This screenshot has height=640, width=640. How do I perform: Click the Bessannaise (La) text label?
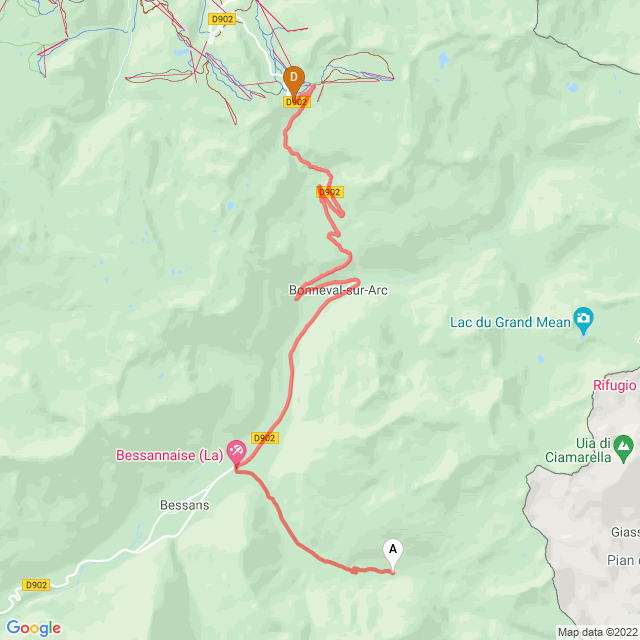(170, 455)
